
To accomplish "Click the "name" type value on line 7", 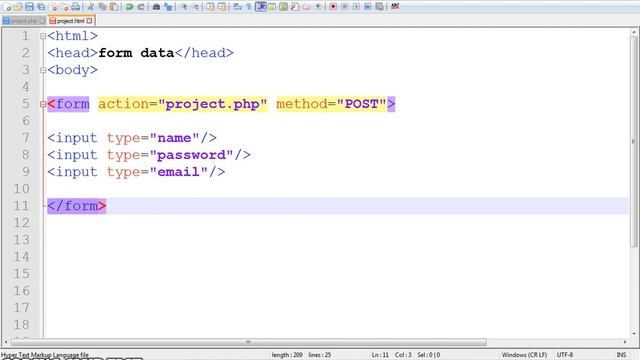I will tap(174, 138).
